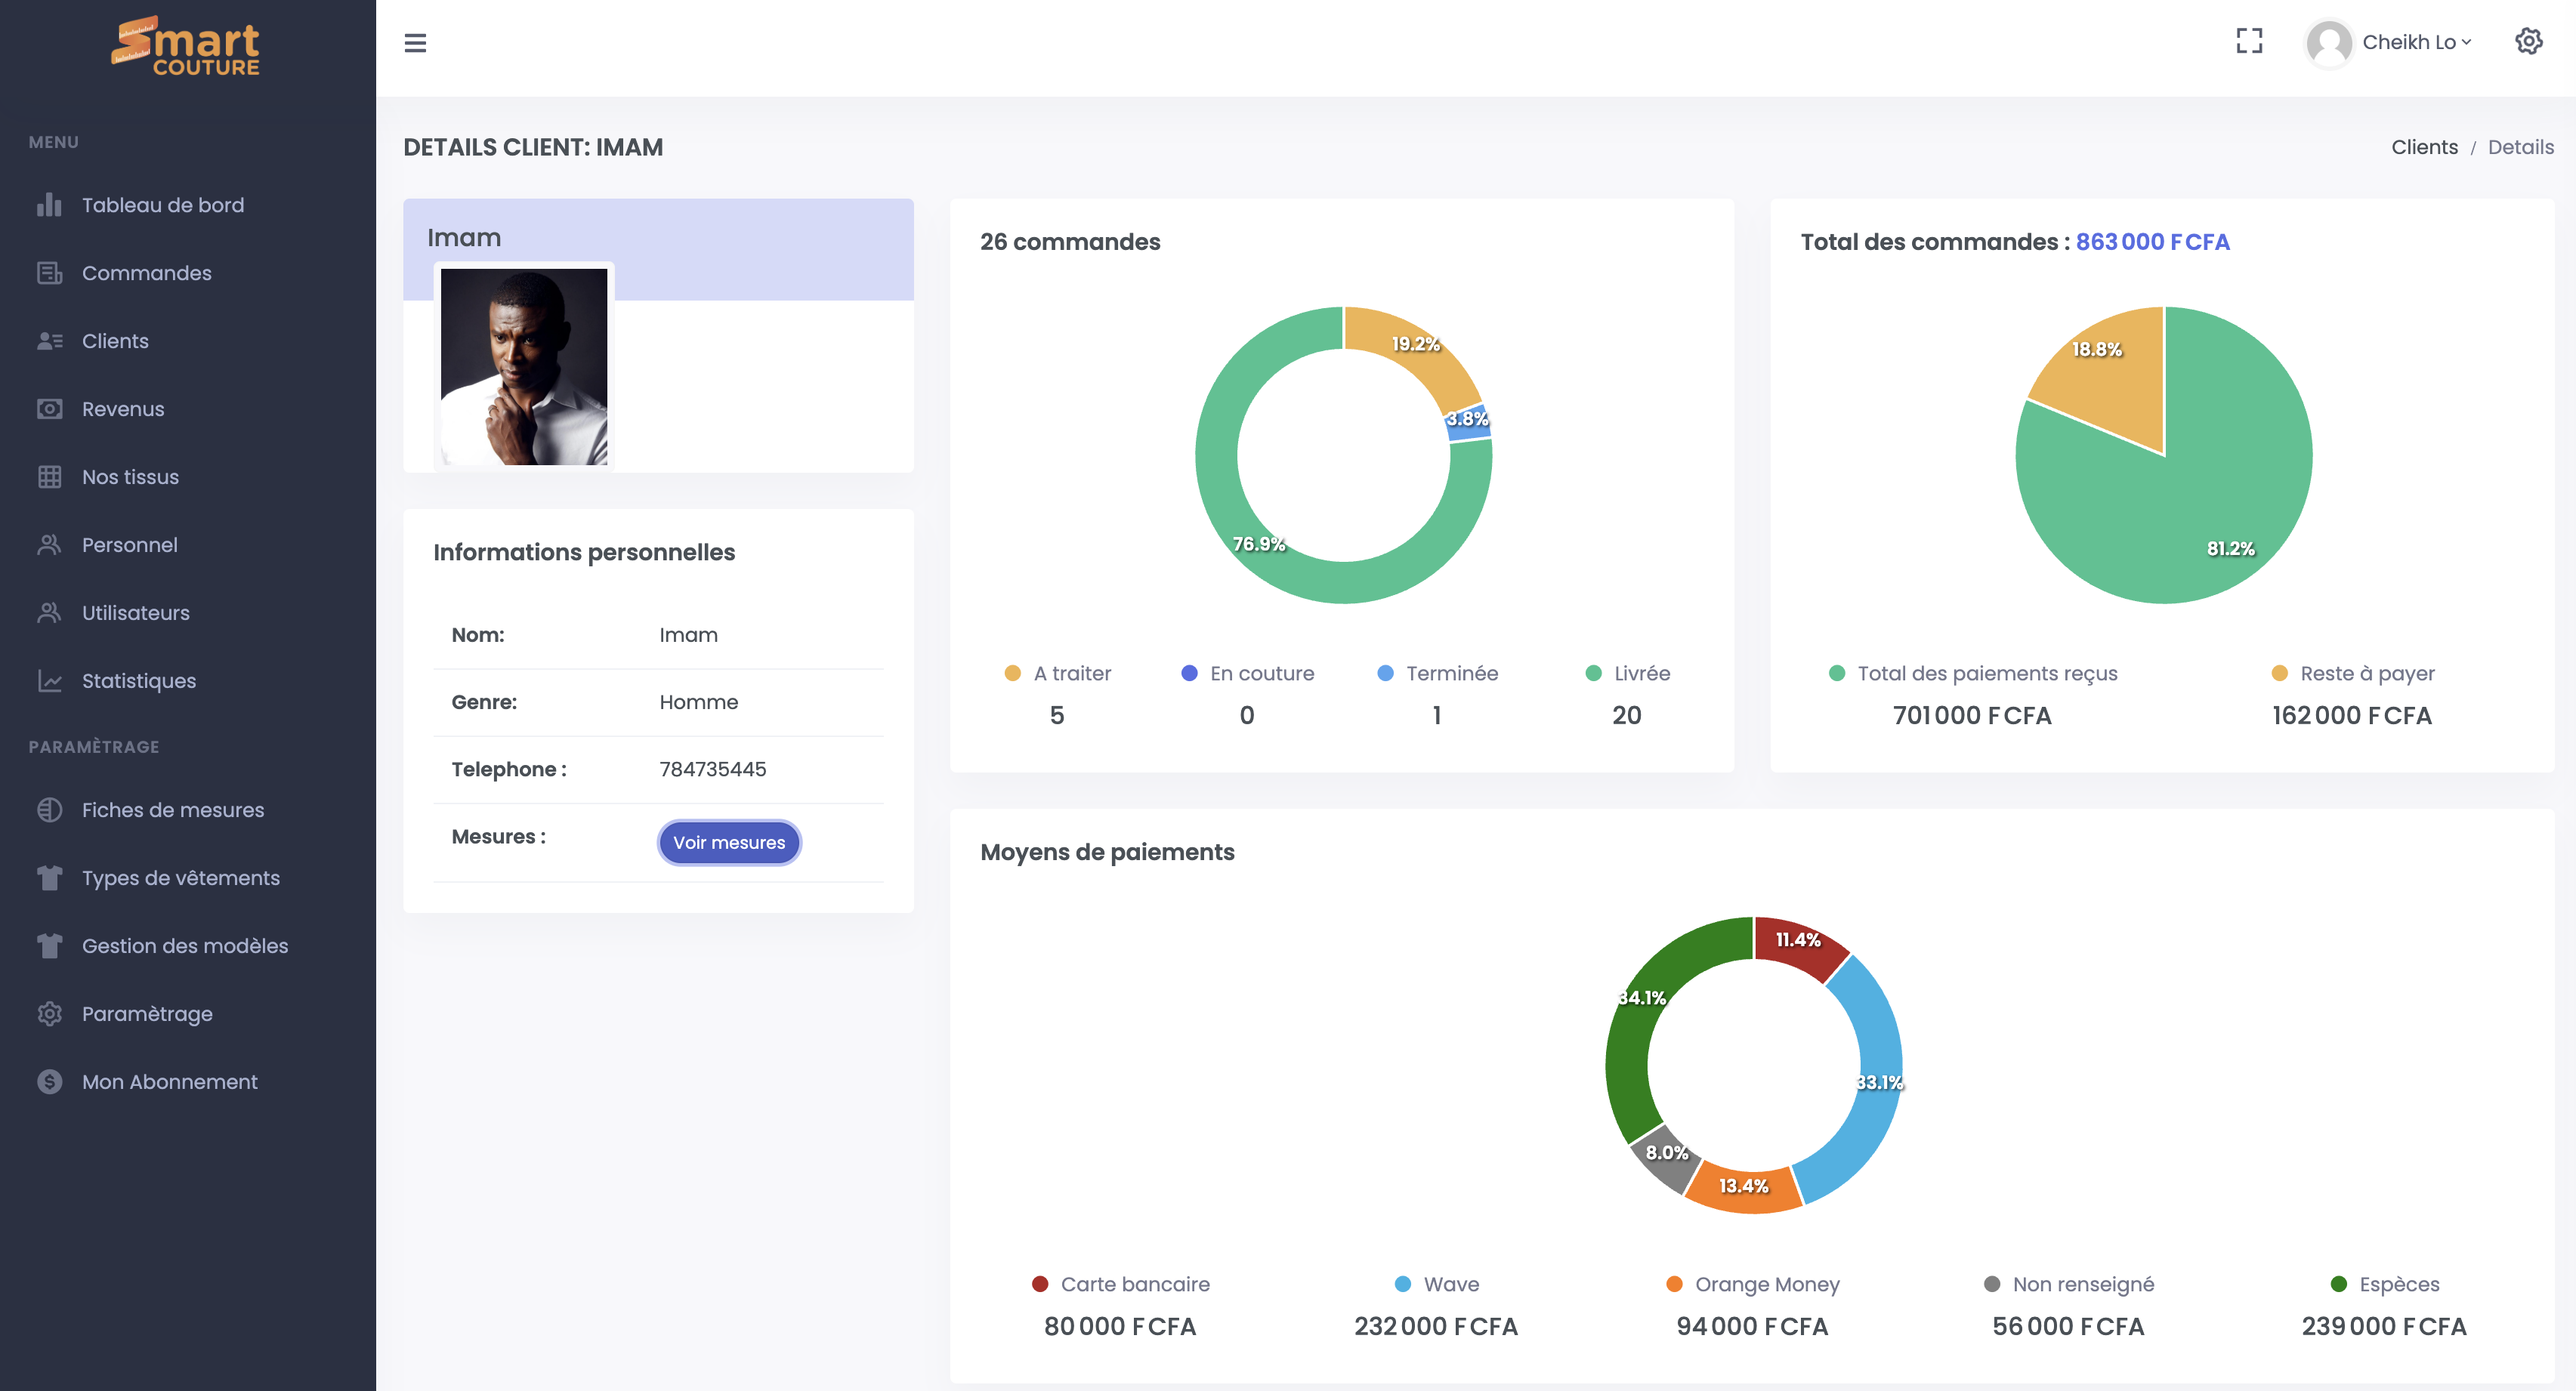Navigate to Clients menu item
This screenshot has height=1391, width=2576.
tap(115, 341)
